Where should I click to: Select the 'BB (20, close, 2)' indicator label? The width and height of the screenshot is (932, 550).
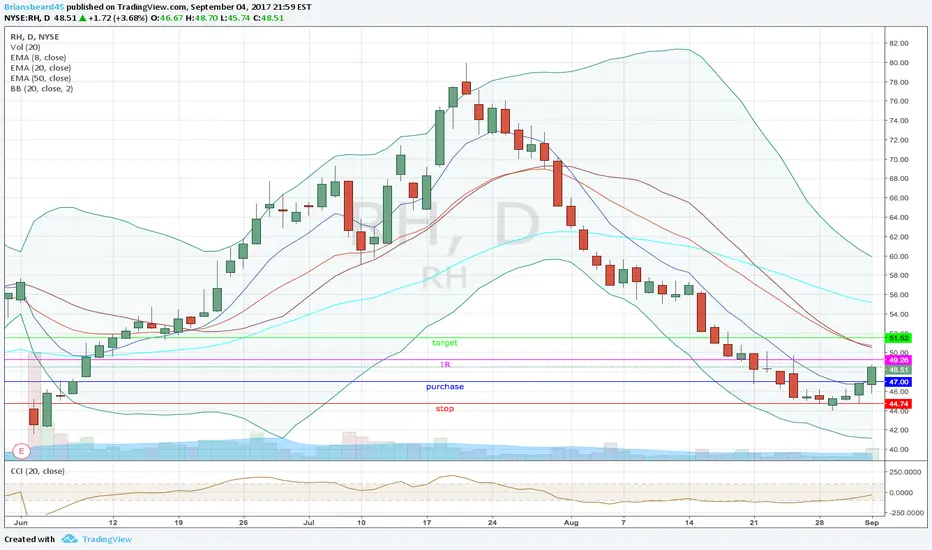[42, 89]
